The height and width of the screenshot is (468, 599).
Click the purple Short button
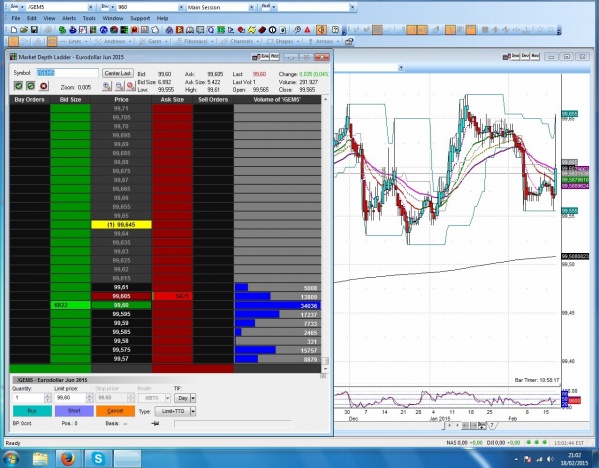point(74,411)
